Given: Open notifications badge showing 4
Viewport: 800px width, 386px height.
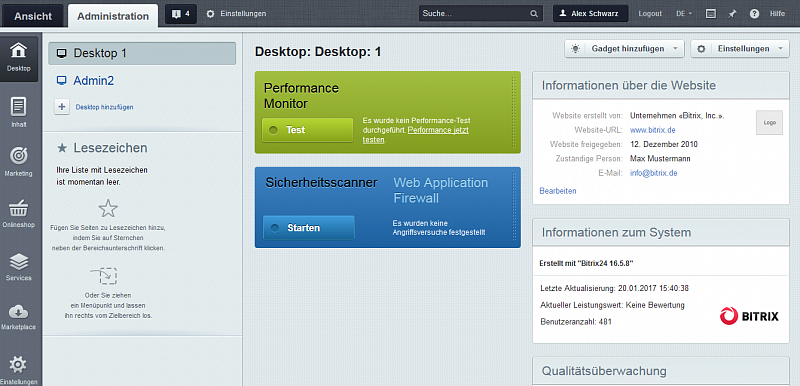Looking at the screenshot, I should 181,14.
